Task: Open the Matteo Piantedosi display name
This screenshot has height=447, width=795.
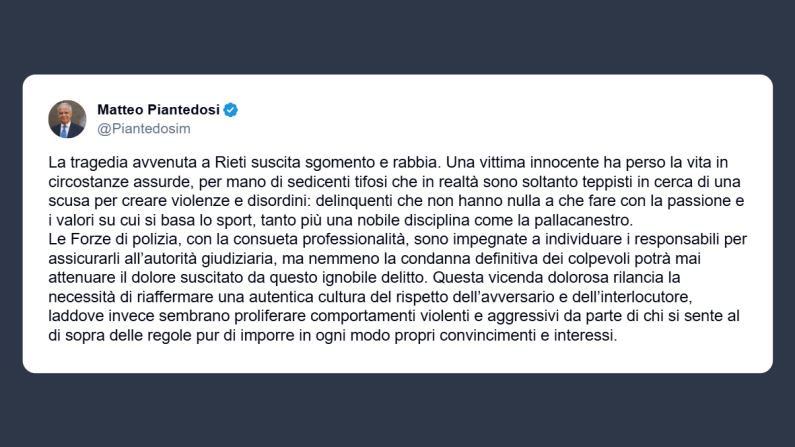Action: click(x=159, y=110)
